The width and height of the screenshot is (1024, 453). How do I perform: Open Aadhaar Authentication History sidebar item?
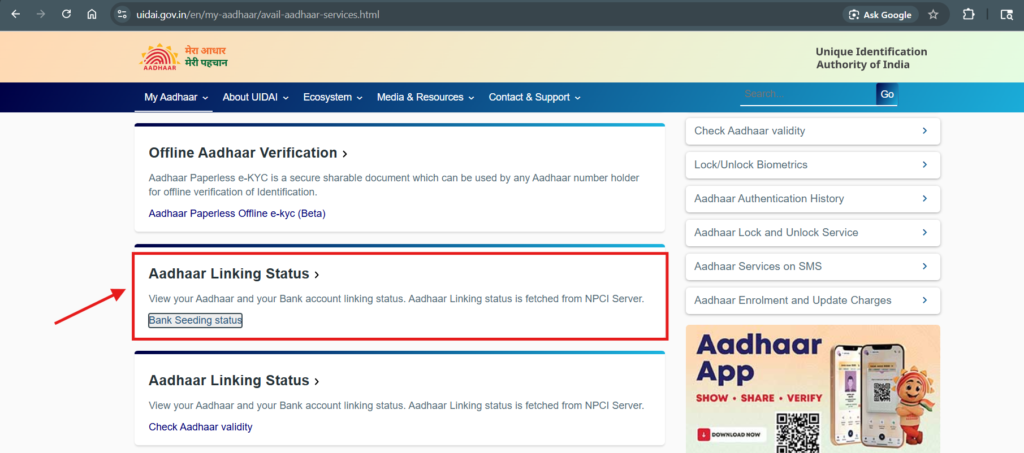pyautogui.click(x=812, y=198)
